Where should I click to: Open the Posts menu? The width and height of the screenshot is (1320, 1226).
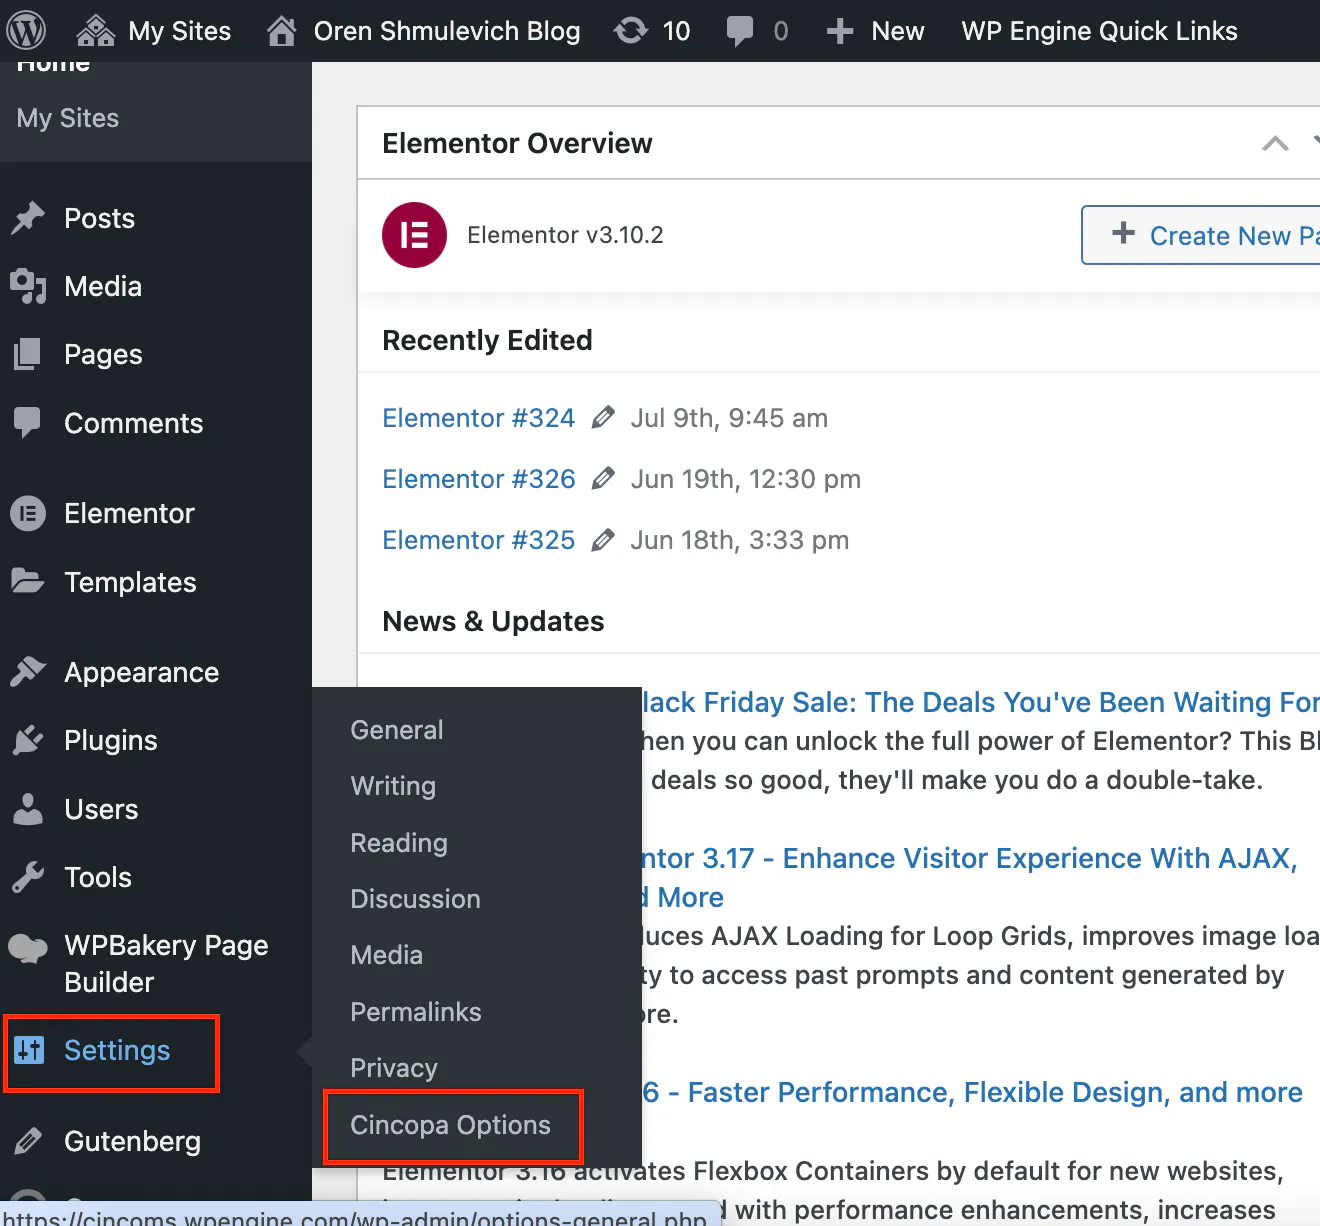(99, 218)
